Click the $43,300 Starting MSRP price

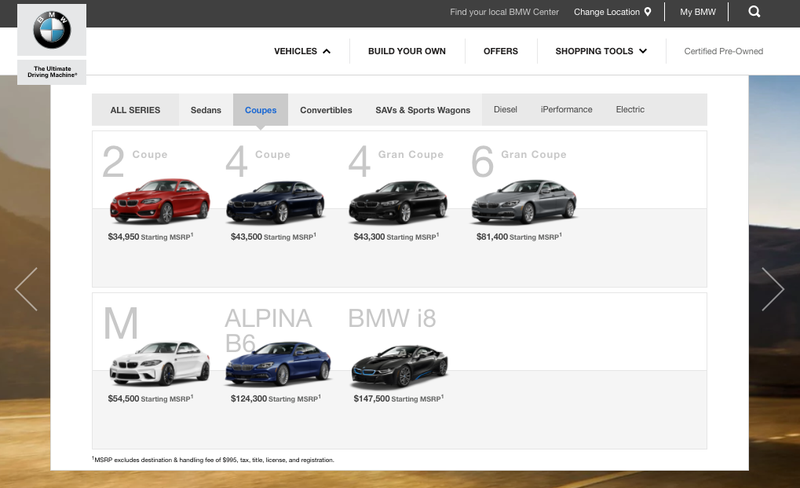click(x=396, y=237)
